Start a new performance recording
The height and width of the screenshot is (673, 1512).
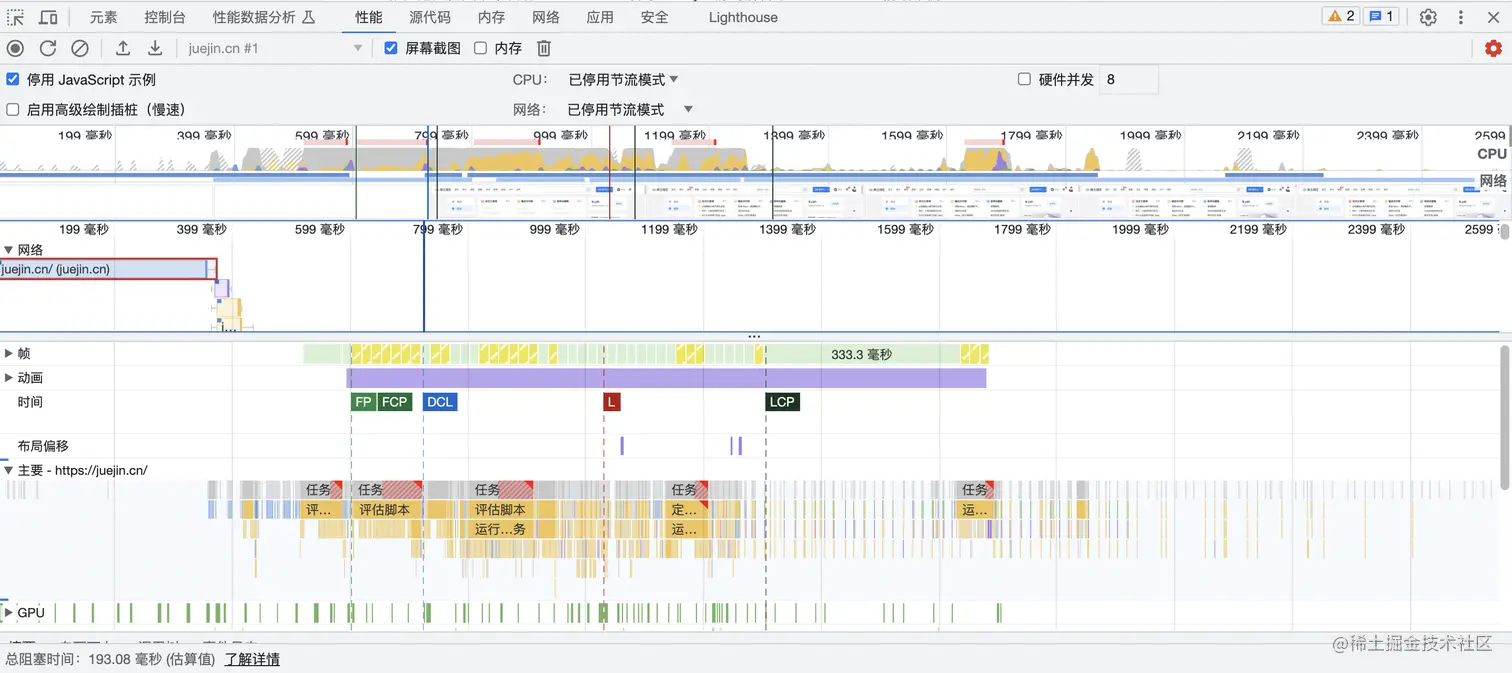tap(14, 48)
